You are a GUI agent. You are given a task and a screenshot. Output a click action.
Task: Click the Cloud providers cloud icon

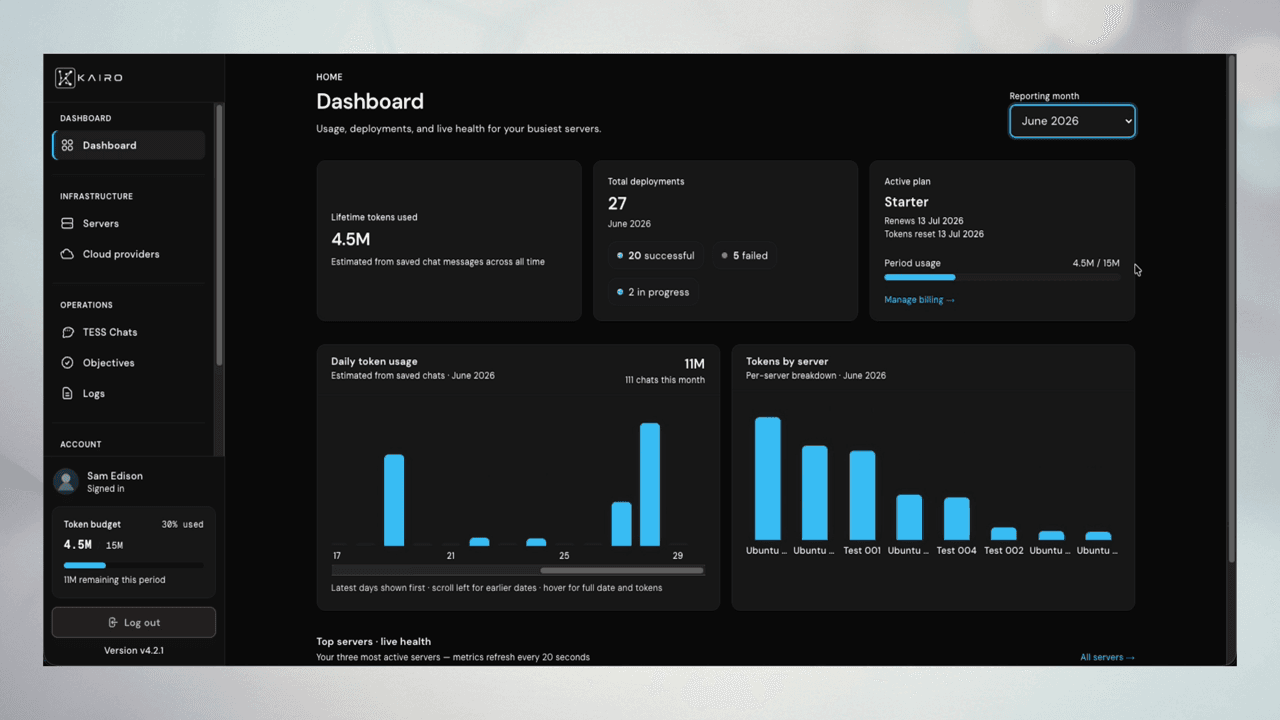[67, 254]
